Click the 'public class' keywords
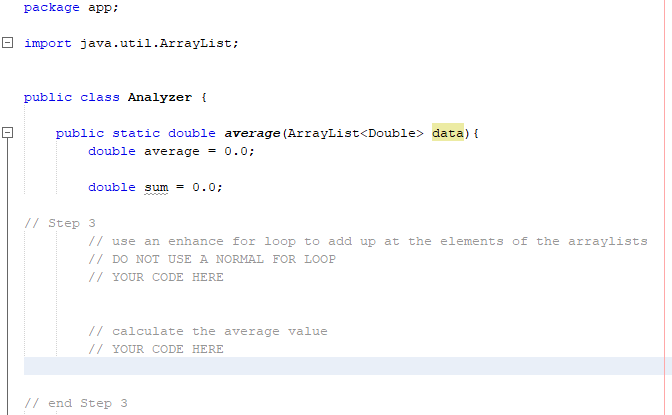 [x=72, y=97]
